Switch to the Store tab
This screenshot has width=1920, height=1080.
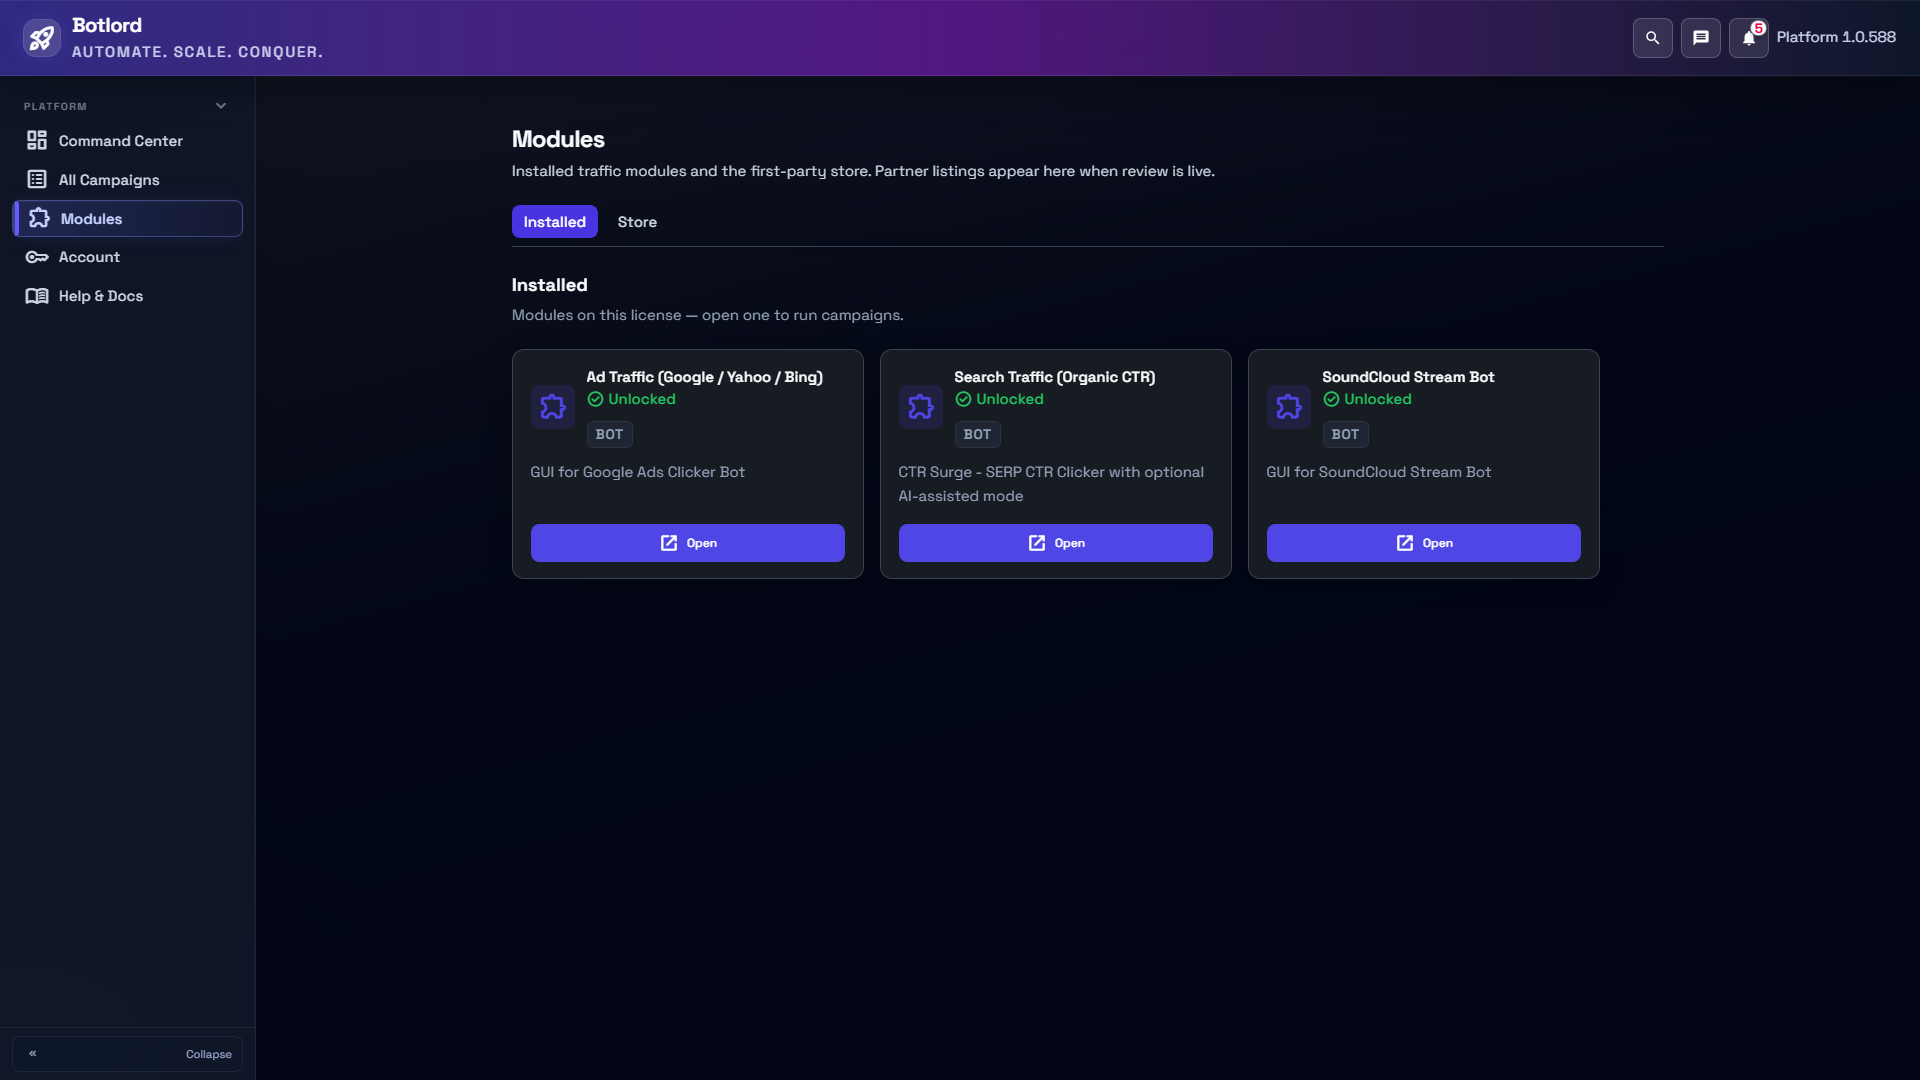637,222
